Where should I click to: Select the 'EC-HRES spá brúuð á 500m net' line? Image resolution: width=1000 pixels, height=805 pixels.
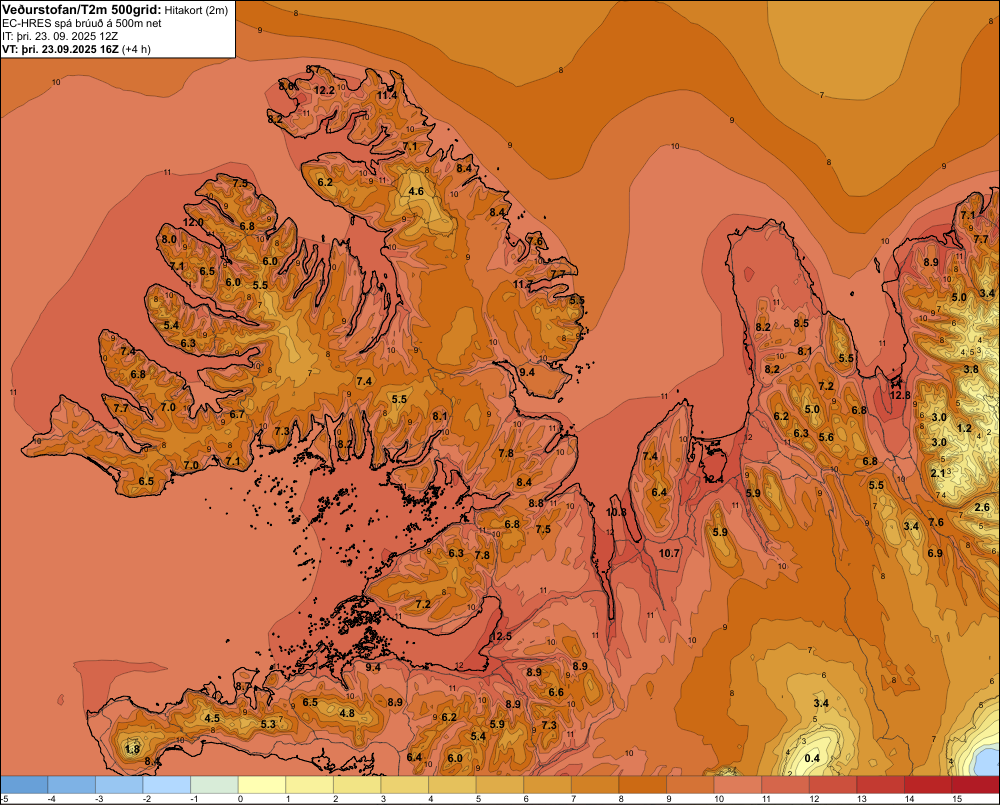(x=82, y=23)
